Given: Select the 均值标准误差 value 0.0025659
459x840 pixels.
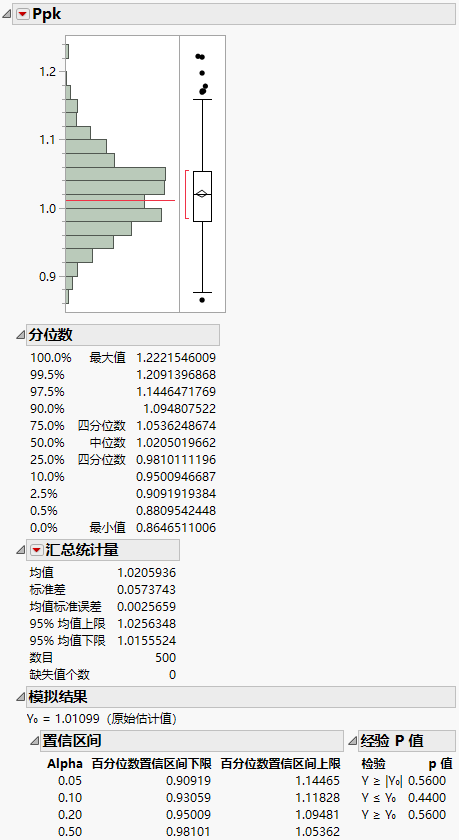Looking at the screenshot, I should click(x=146, y=607).
